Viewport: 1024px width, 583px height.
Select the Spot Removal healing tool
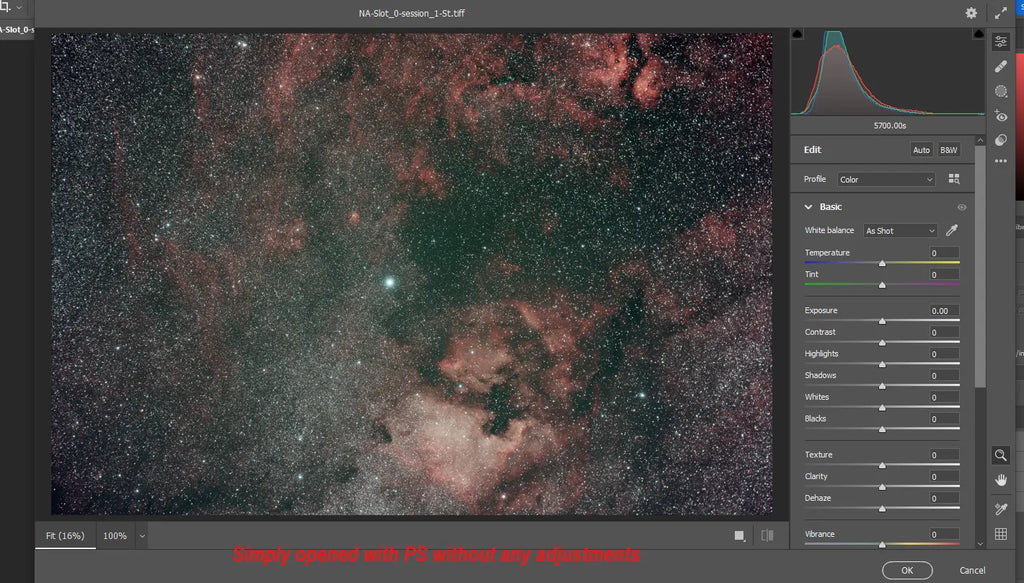(1001, 66)
